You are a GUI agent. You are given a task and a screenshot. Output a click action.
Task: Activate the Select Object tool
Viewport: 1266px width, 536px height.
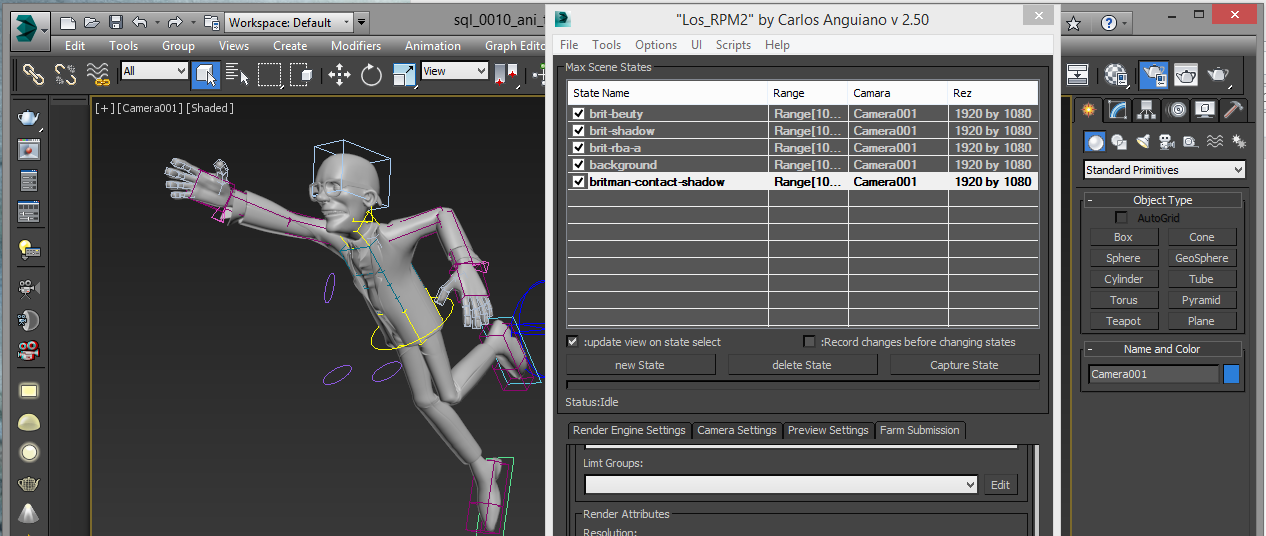pyautogui.click(x=206, y=74)
